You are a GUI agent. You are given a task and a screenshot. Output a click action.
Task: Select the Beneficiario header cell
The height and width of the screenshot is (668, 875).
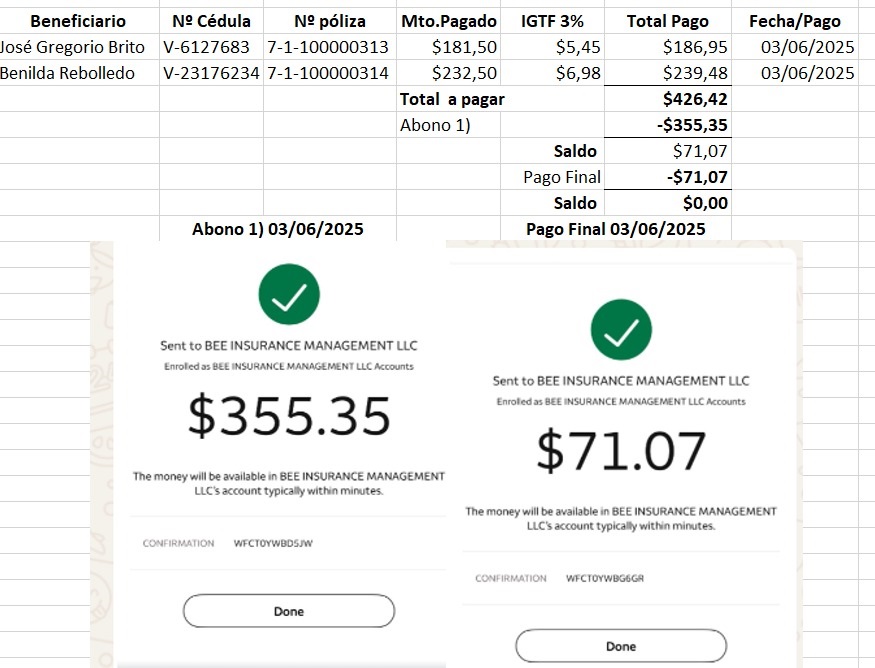pyautogui.click(x=78, y=21)
